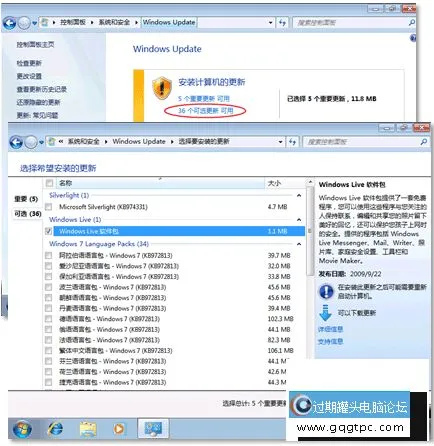Click the forward arrow in the rear window

[24, 23]
